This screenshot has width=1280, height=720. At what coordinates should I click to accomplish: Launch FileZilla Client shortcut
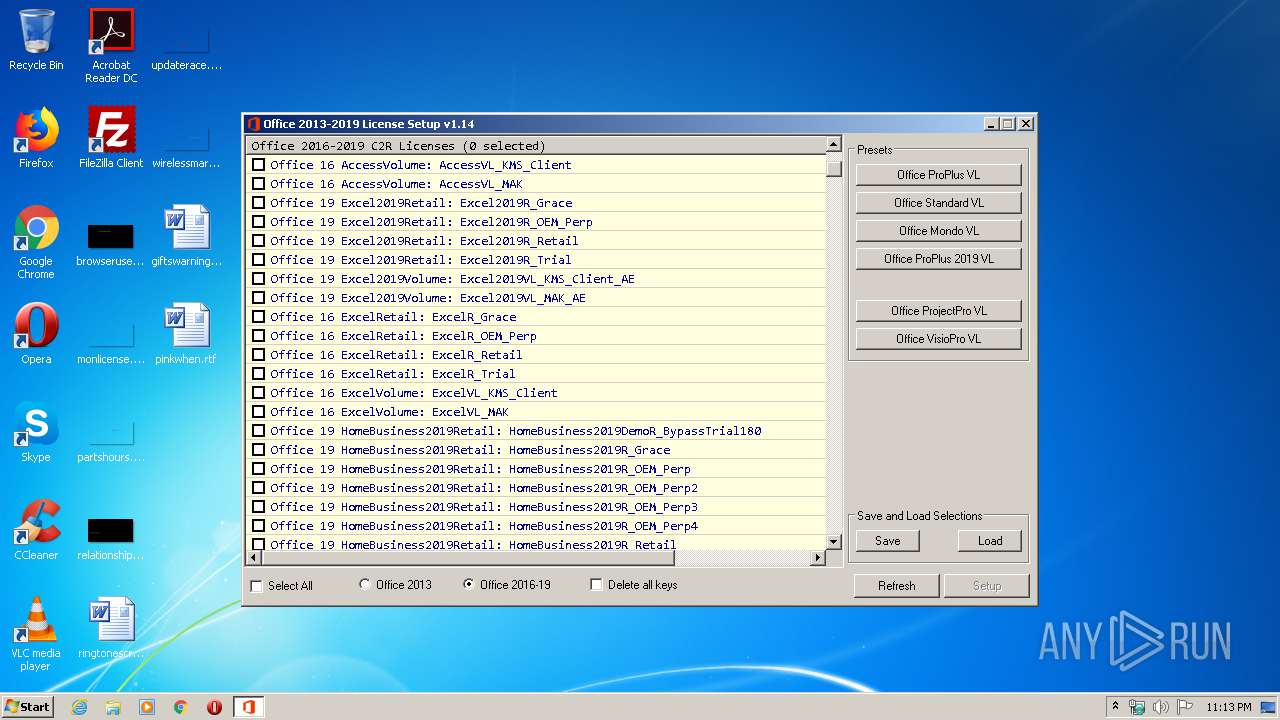tap(111, 138)
